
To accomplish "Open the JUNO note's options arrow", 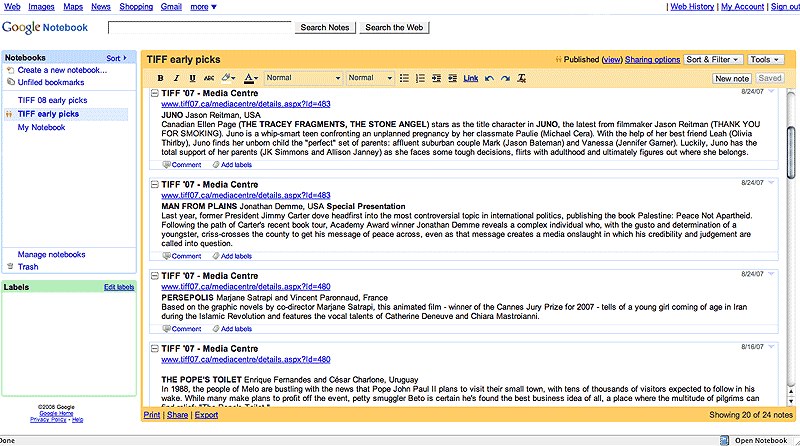I will (x=771, y=91).
